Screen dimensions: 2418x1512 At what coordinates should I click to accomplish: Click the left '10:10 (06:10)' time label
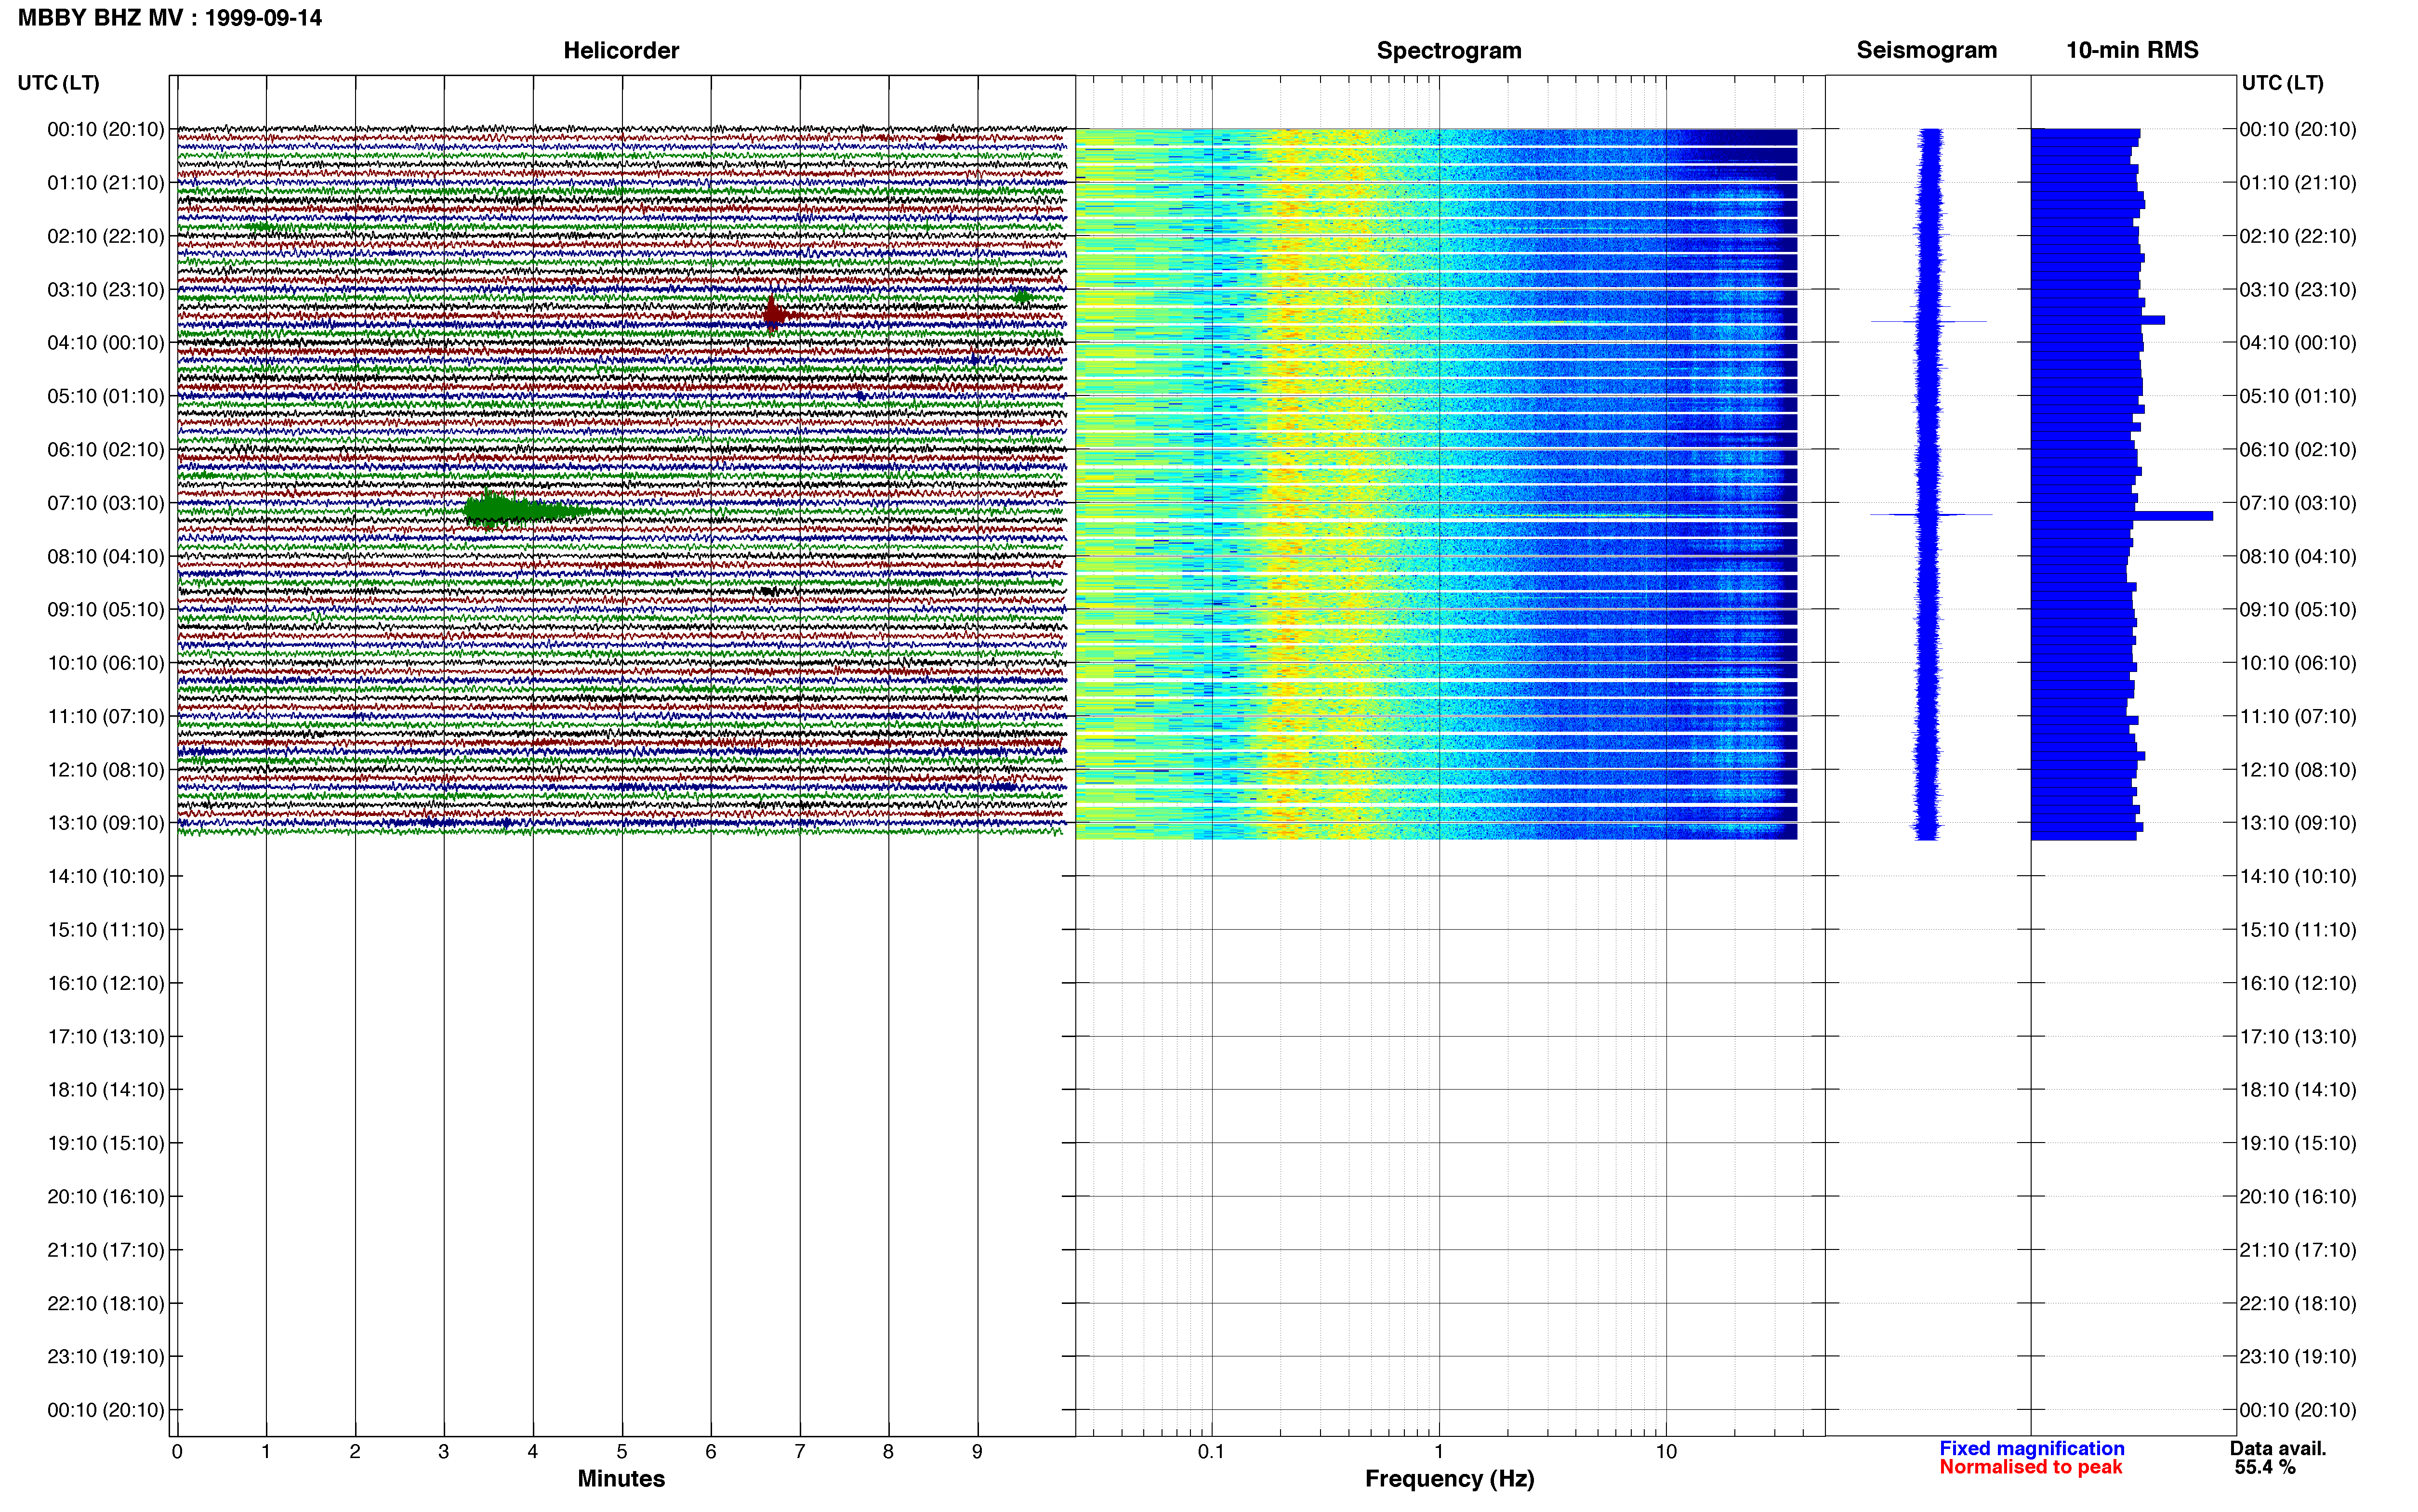click(x=105, y=663)
